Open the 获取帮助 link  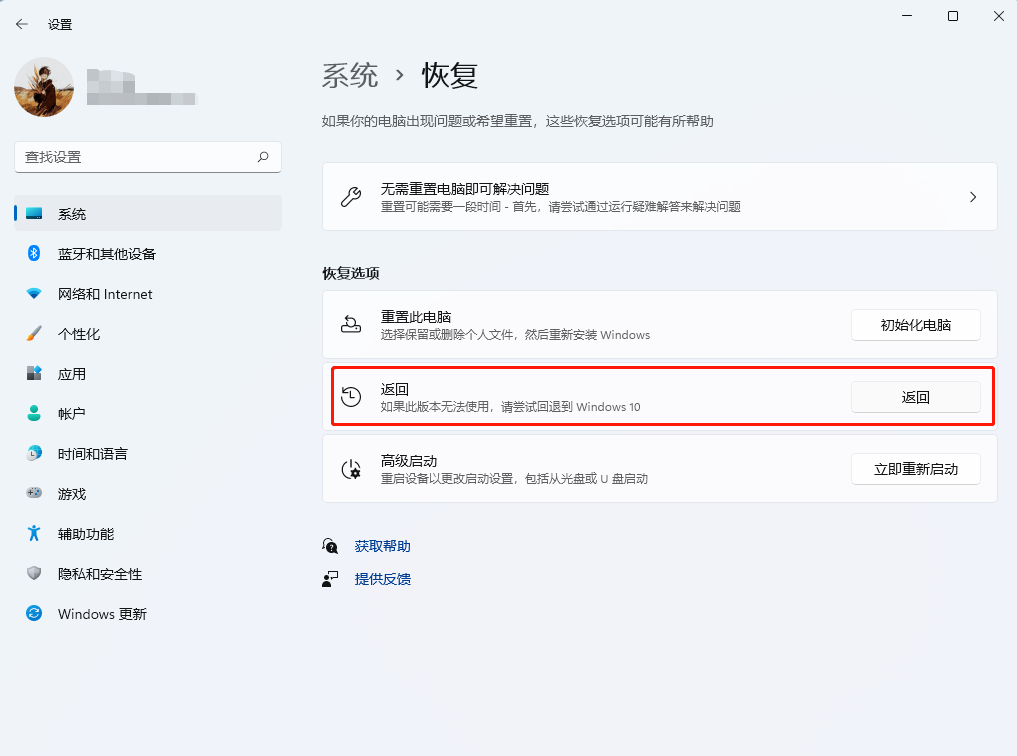point(383,547)
